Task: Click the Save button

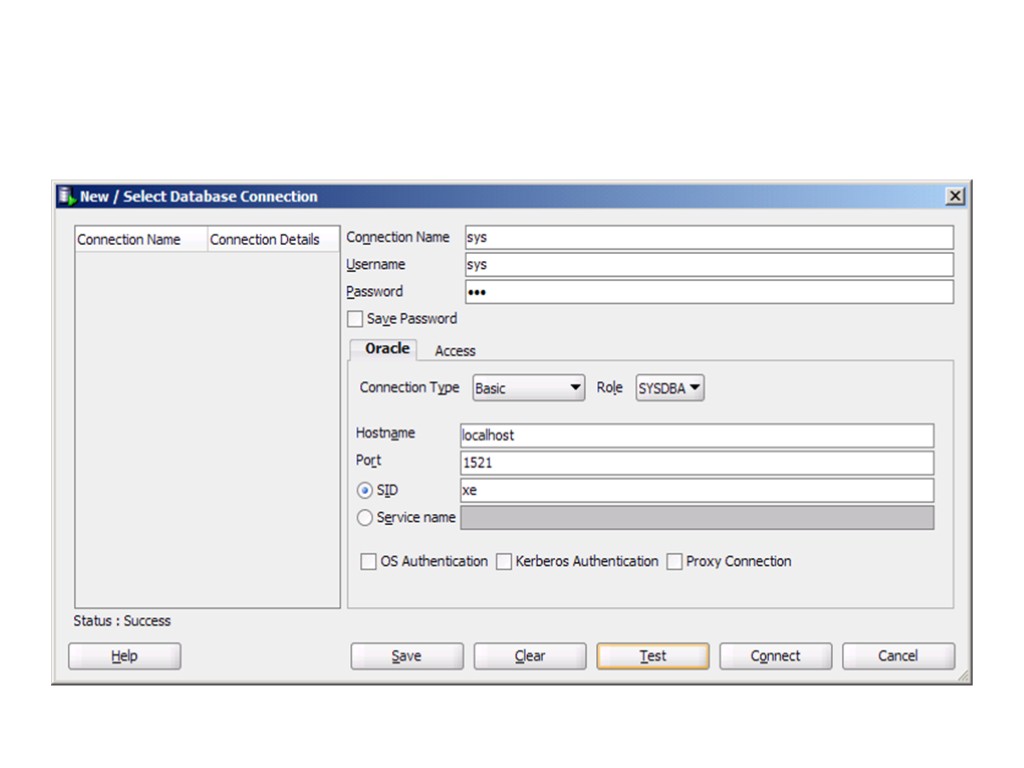Action: coord(407,656)
